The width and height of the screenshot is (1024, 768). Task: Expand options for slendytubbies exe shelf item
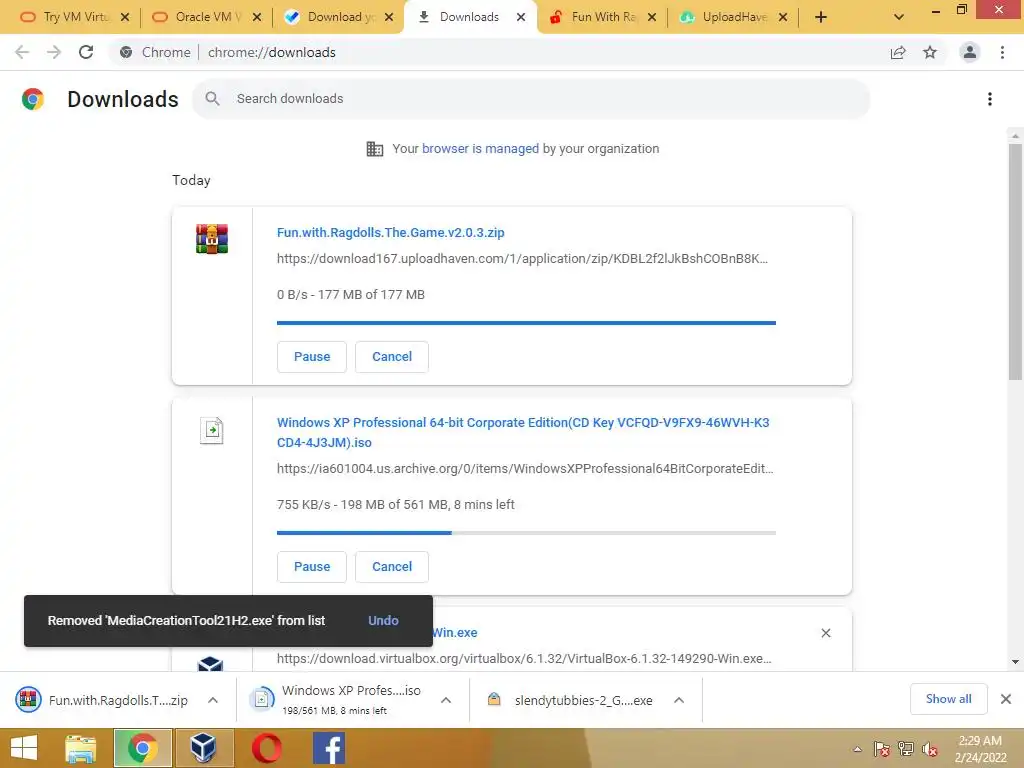tap(679, 700)
